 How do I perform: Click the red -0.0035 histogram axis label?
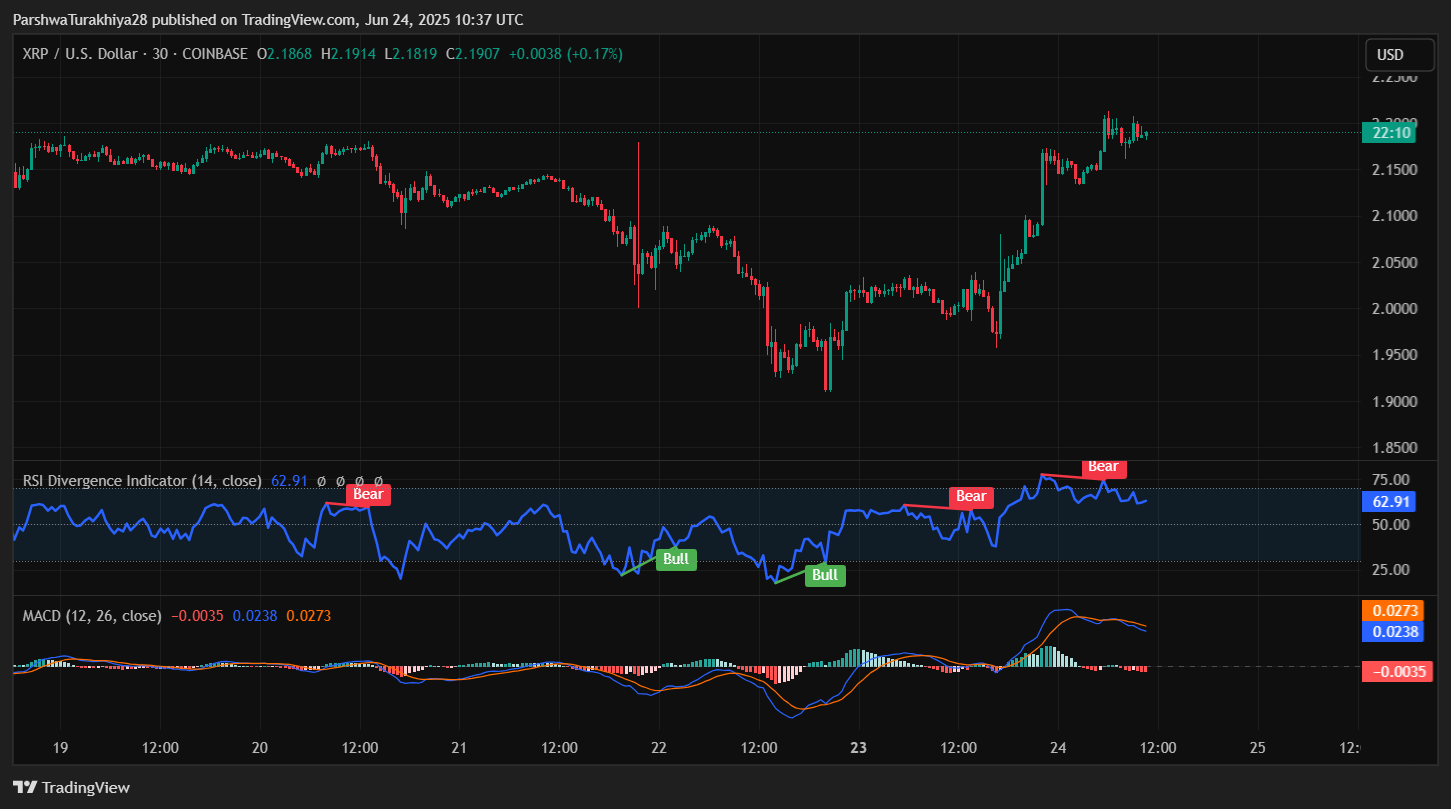[1397, 671]
